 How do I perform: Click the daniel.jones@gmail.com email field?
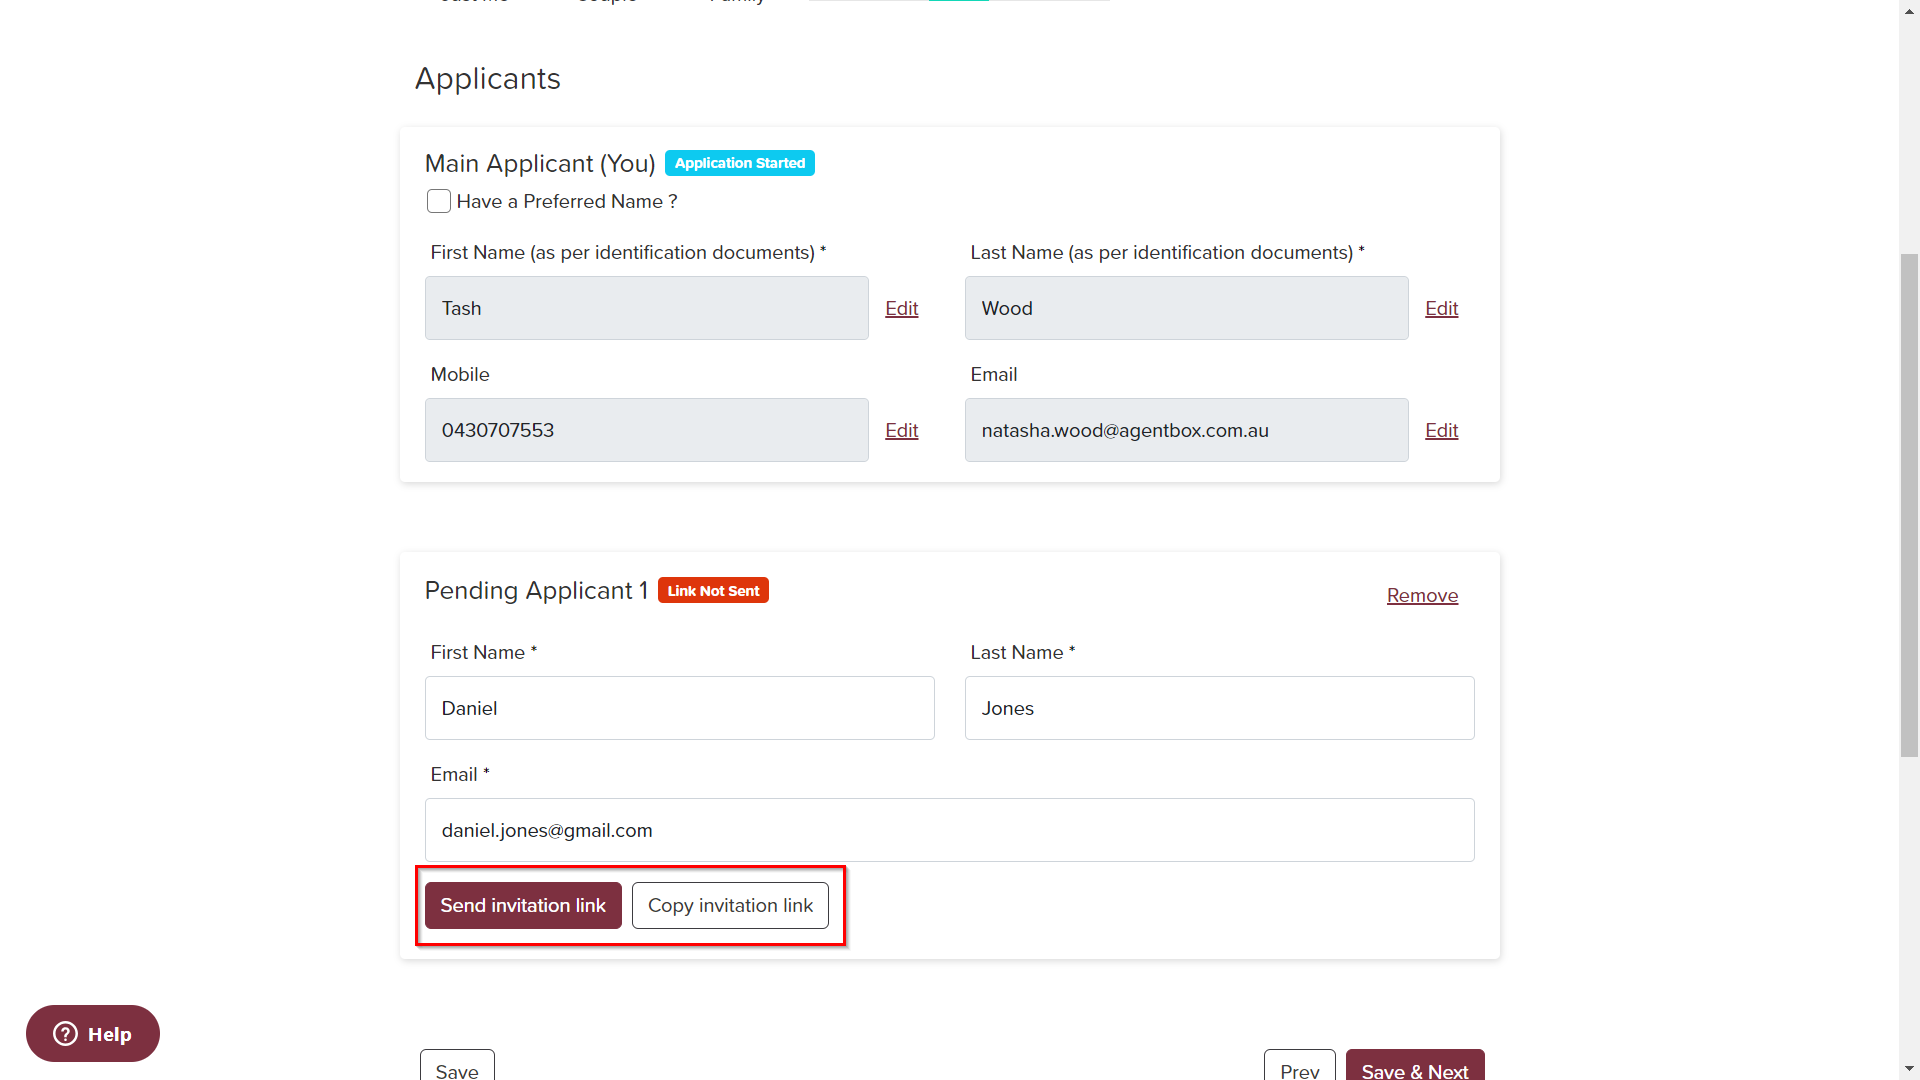click(x=949, y=830)
